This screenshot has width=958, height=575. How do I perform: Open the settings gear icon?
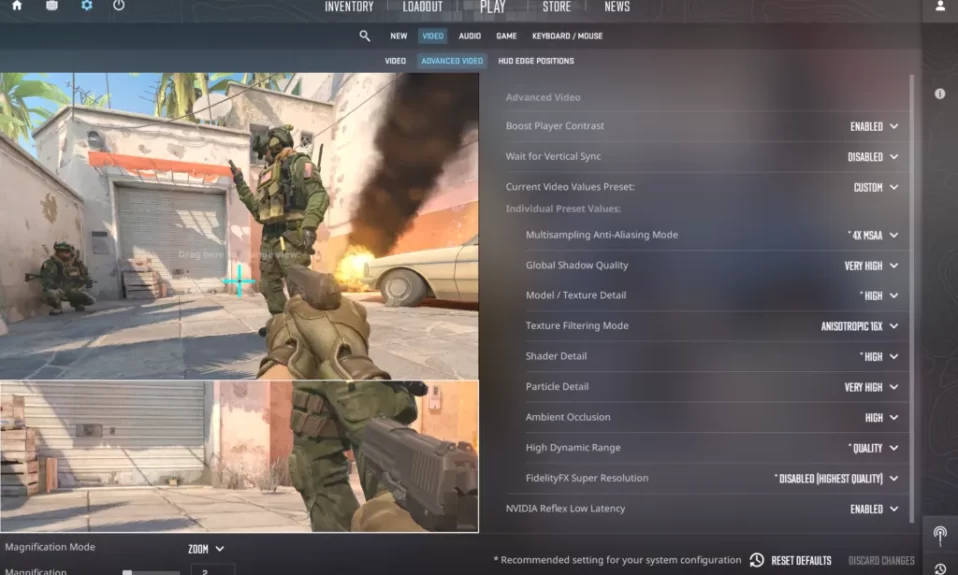pos(87,5)
